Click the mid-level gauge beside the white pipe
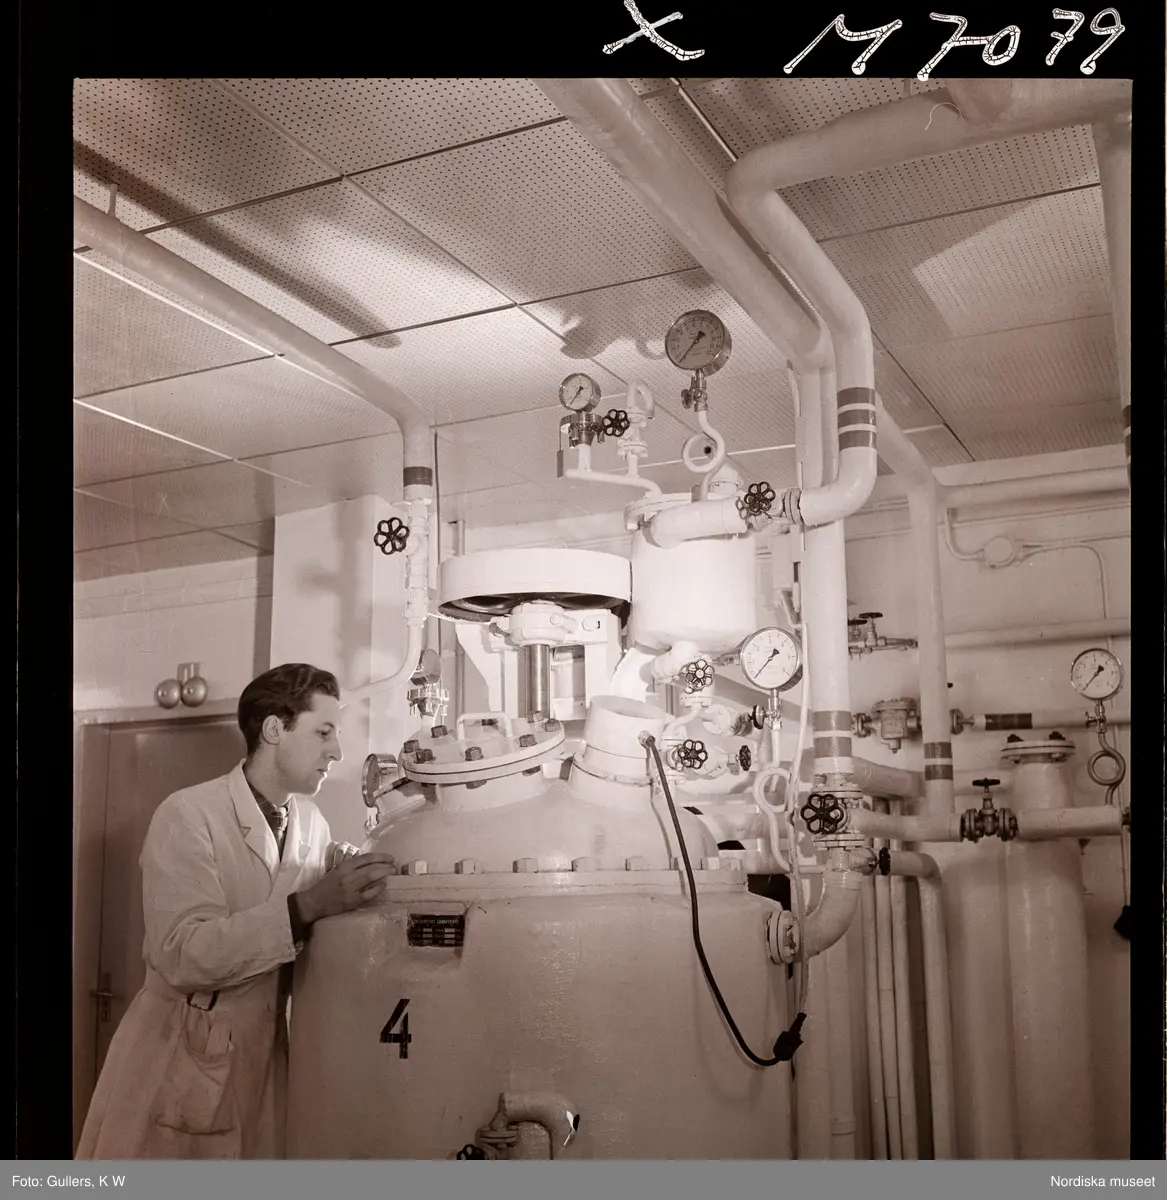1167x1200 pixels. point(771,657)
